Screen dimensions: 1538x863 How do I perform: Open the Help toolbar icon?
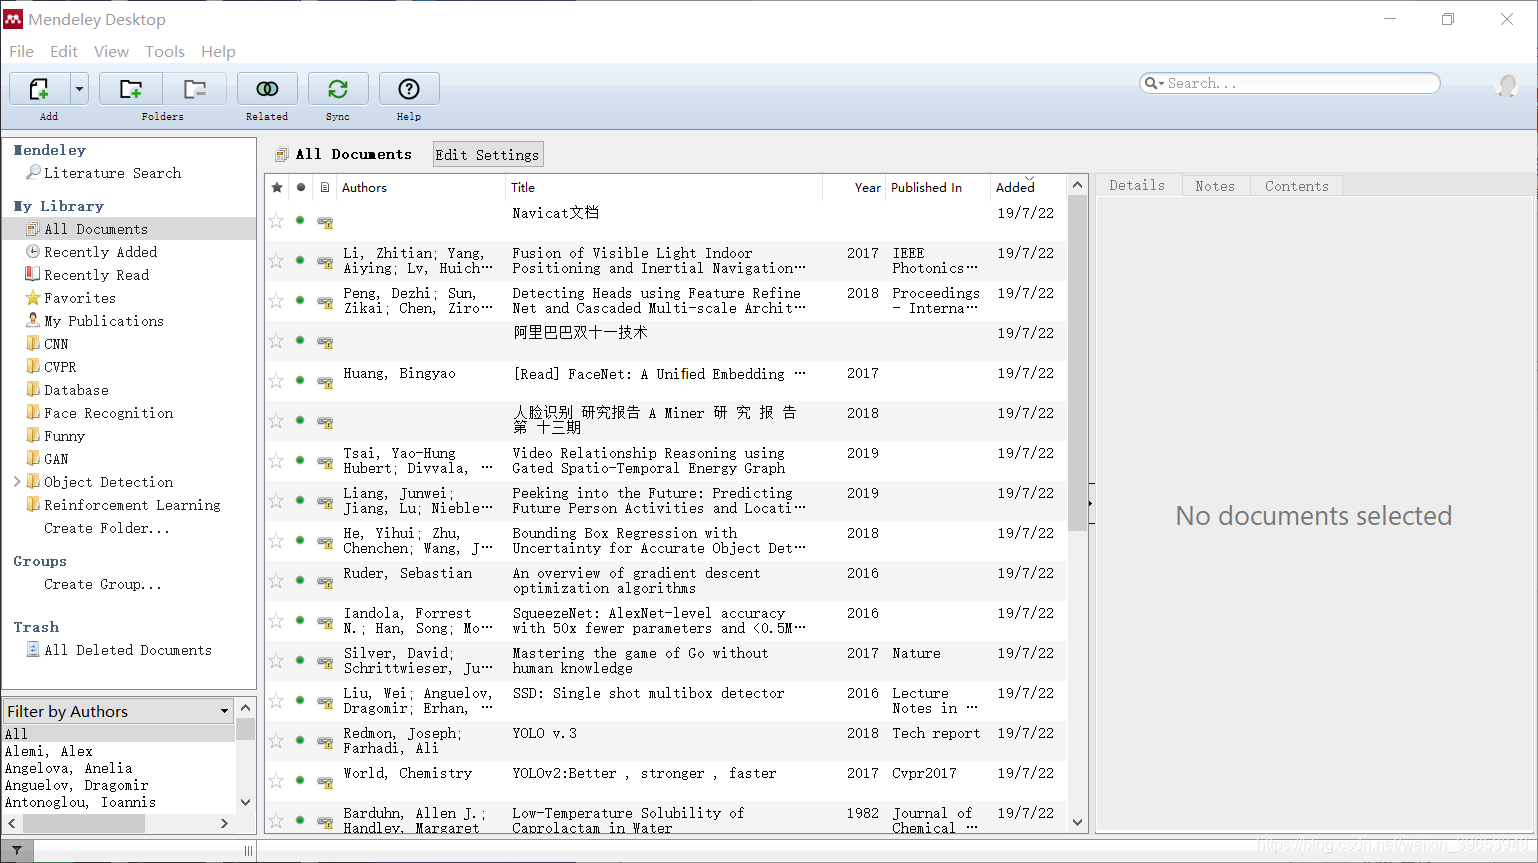[x=409, y=89]
